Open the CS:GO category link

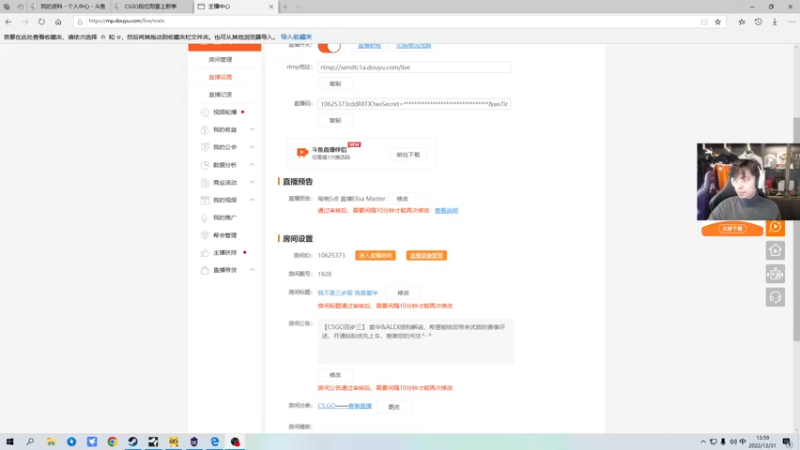(x=345, y=406)
